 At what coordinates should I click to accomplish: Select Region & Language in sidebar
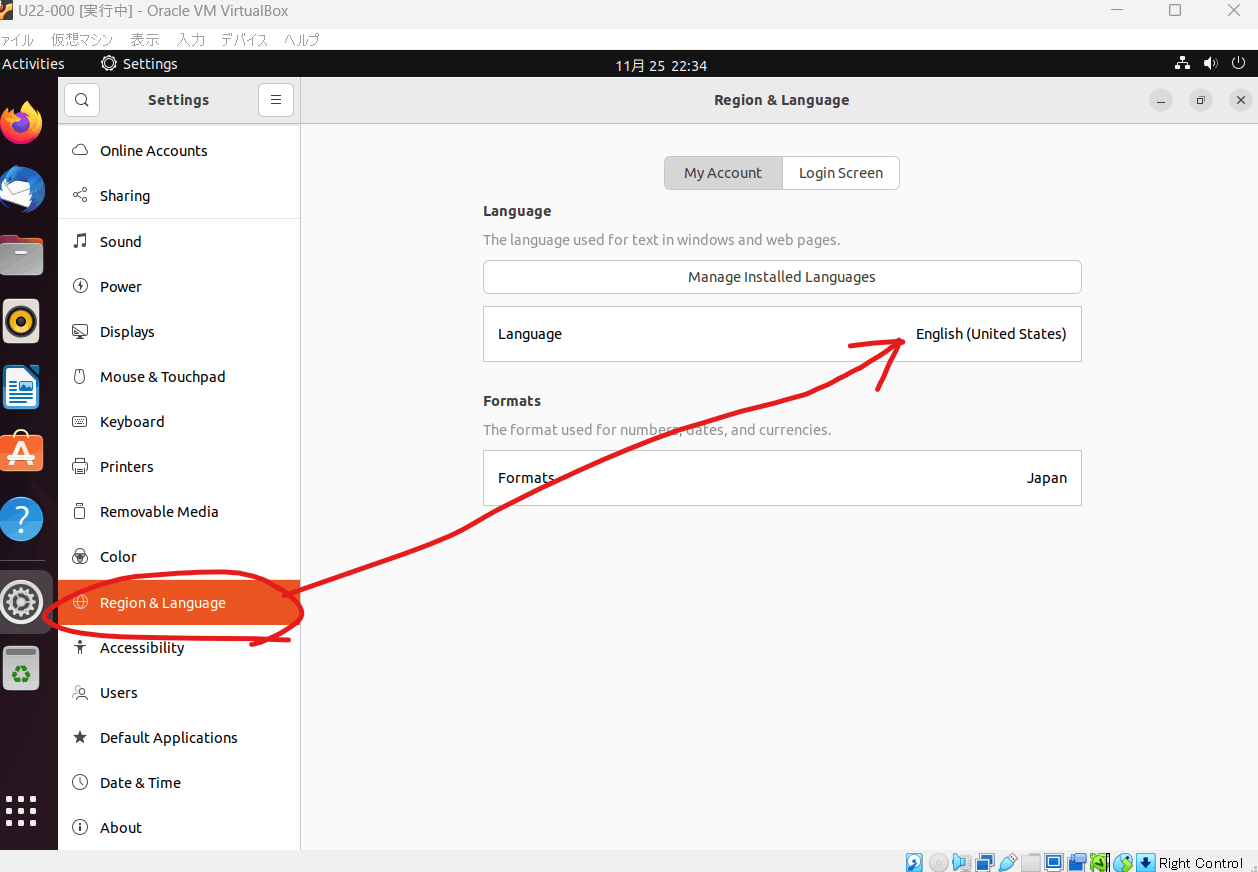pyautogui.click(x=179, y=603)
